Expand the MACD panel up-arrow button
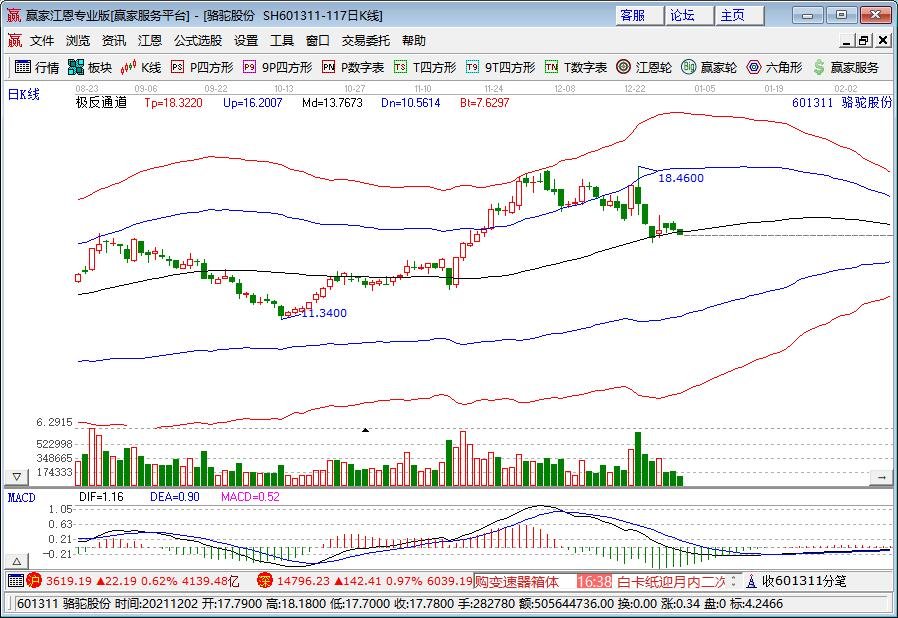 17,561
